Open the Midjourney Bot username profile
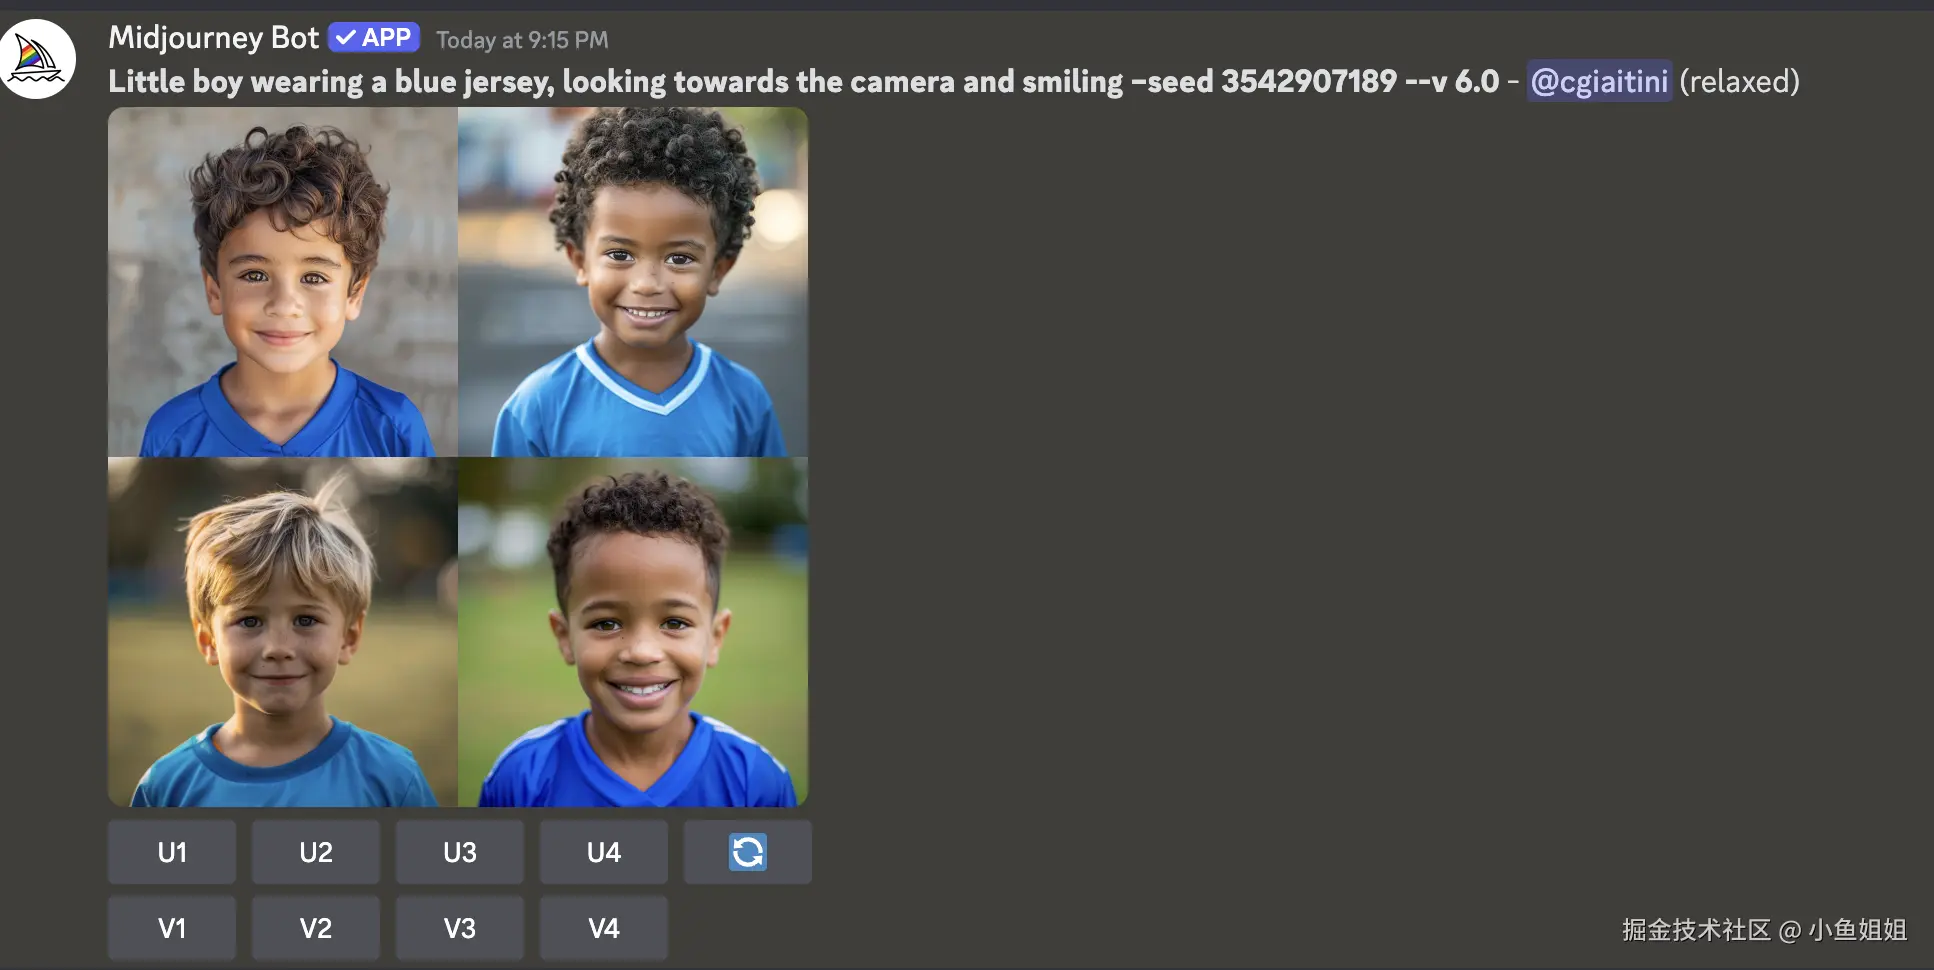The width and height of the screenshot is (1934, 970). [213, 38]
